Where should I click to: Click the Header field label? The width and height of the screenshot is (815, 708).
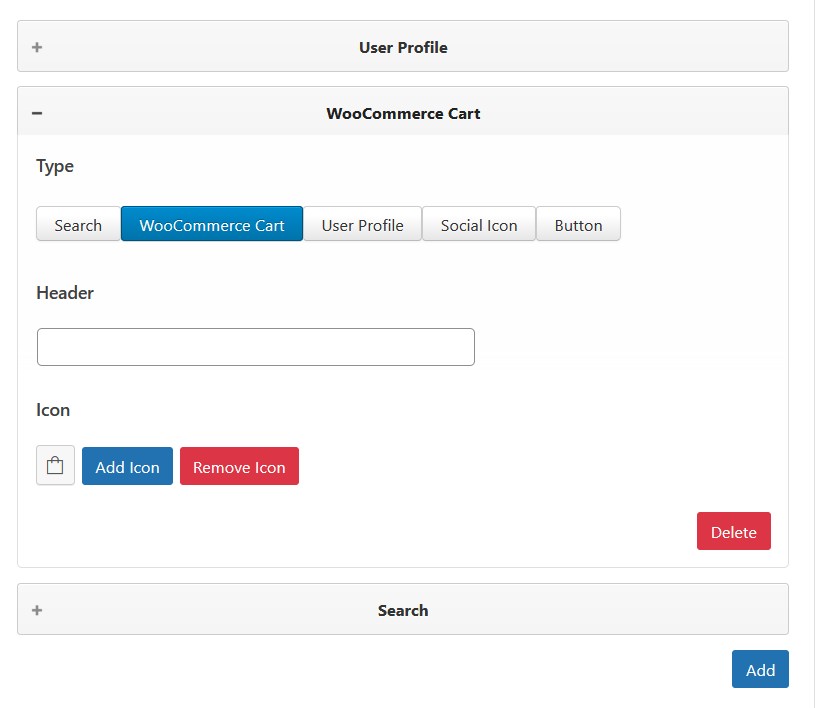point(65,293)
